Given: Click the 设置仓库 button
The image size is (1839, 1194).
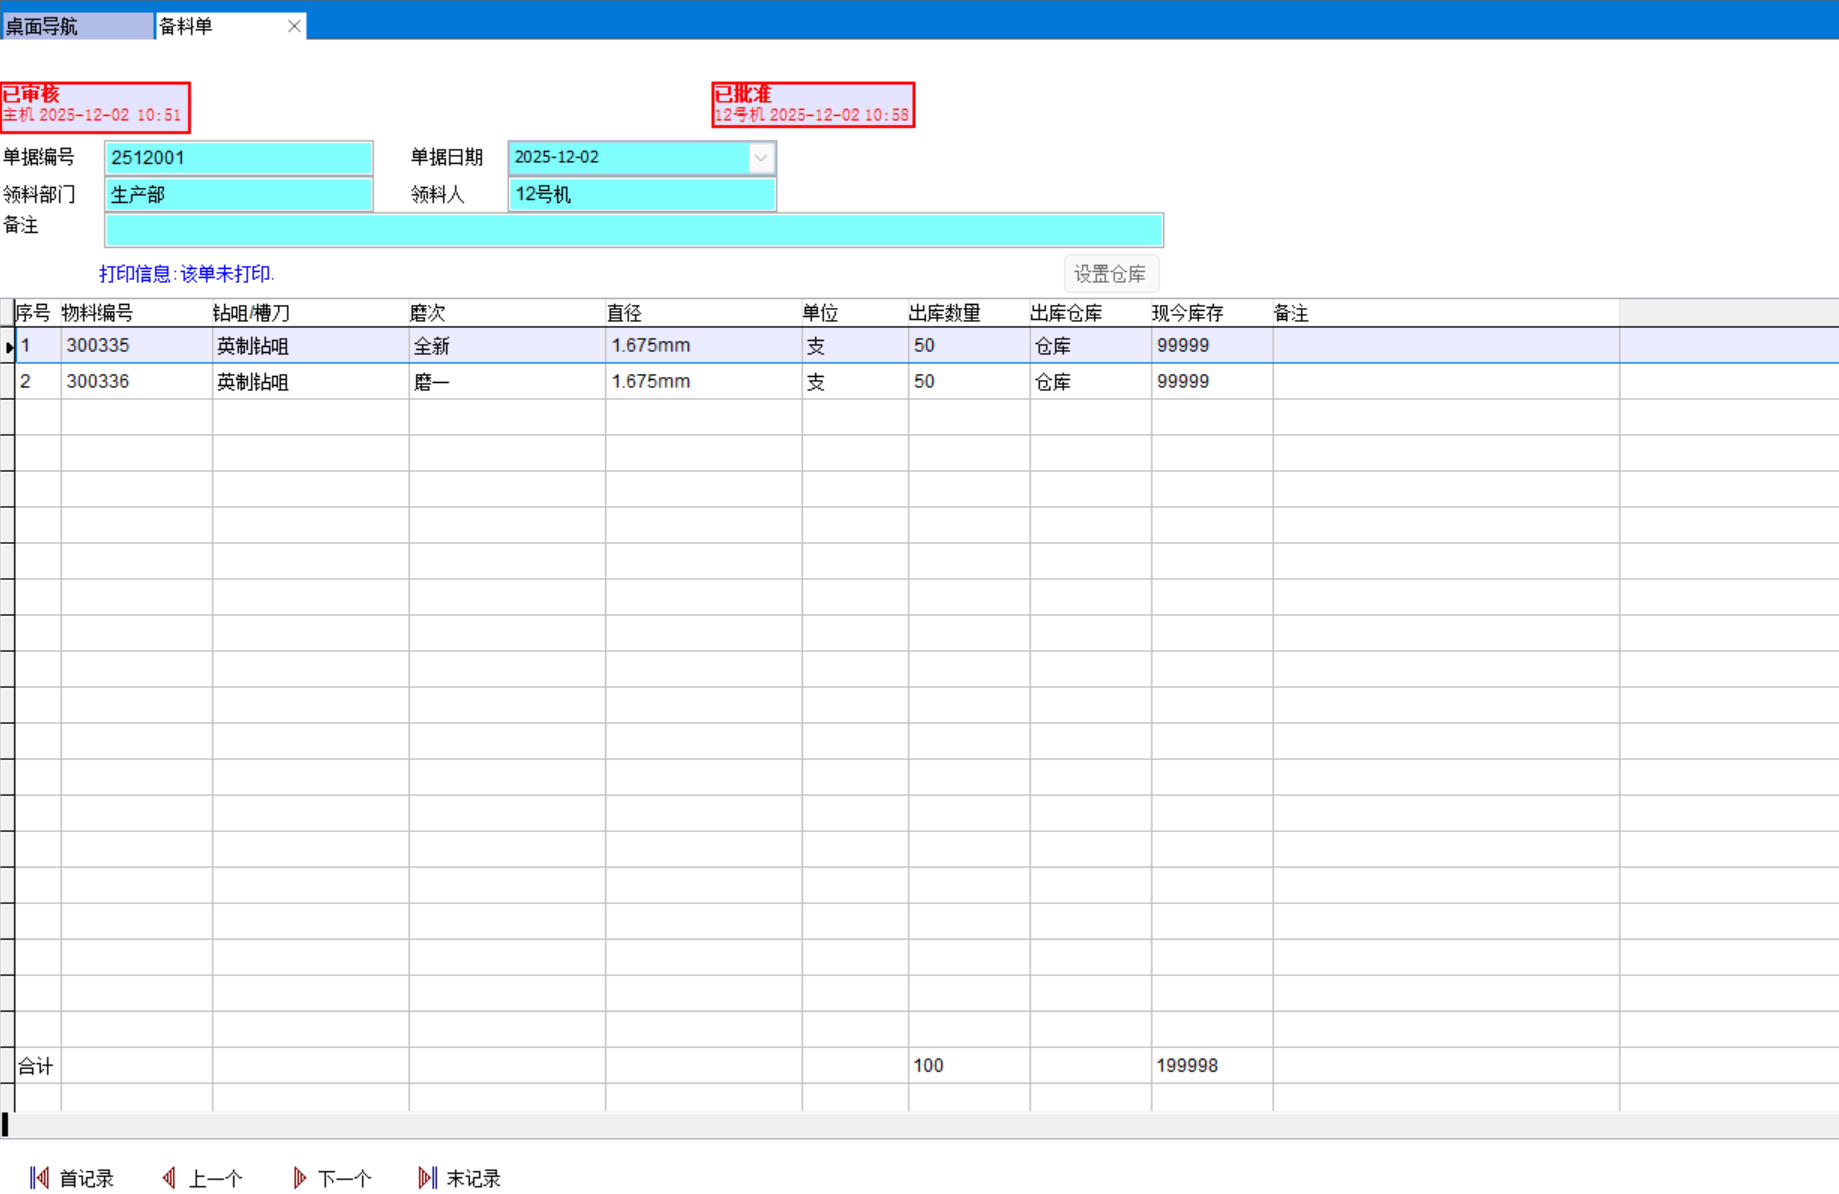Looking at the screenshot, I should pyautogui.click(x=1110, y=274).
